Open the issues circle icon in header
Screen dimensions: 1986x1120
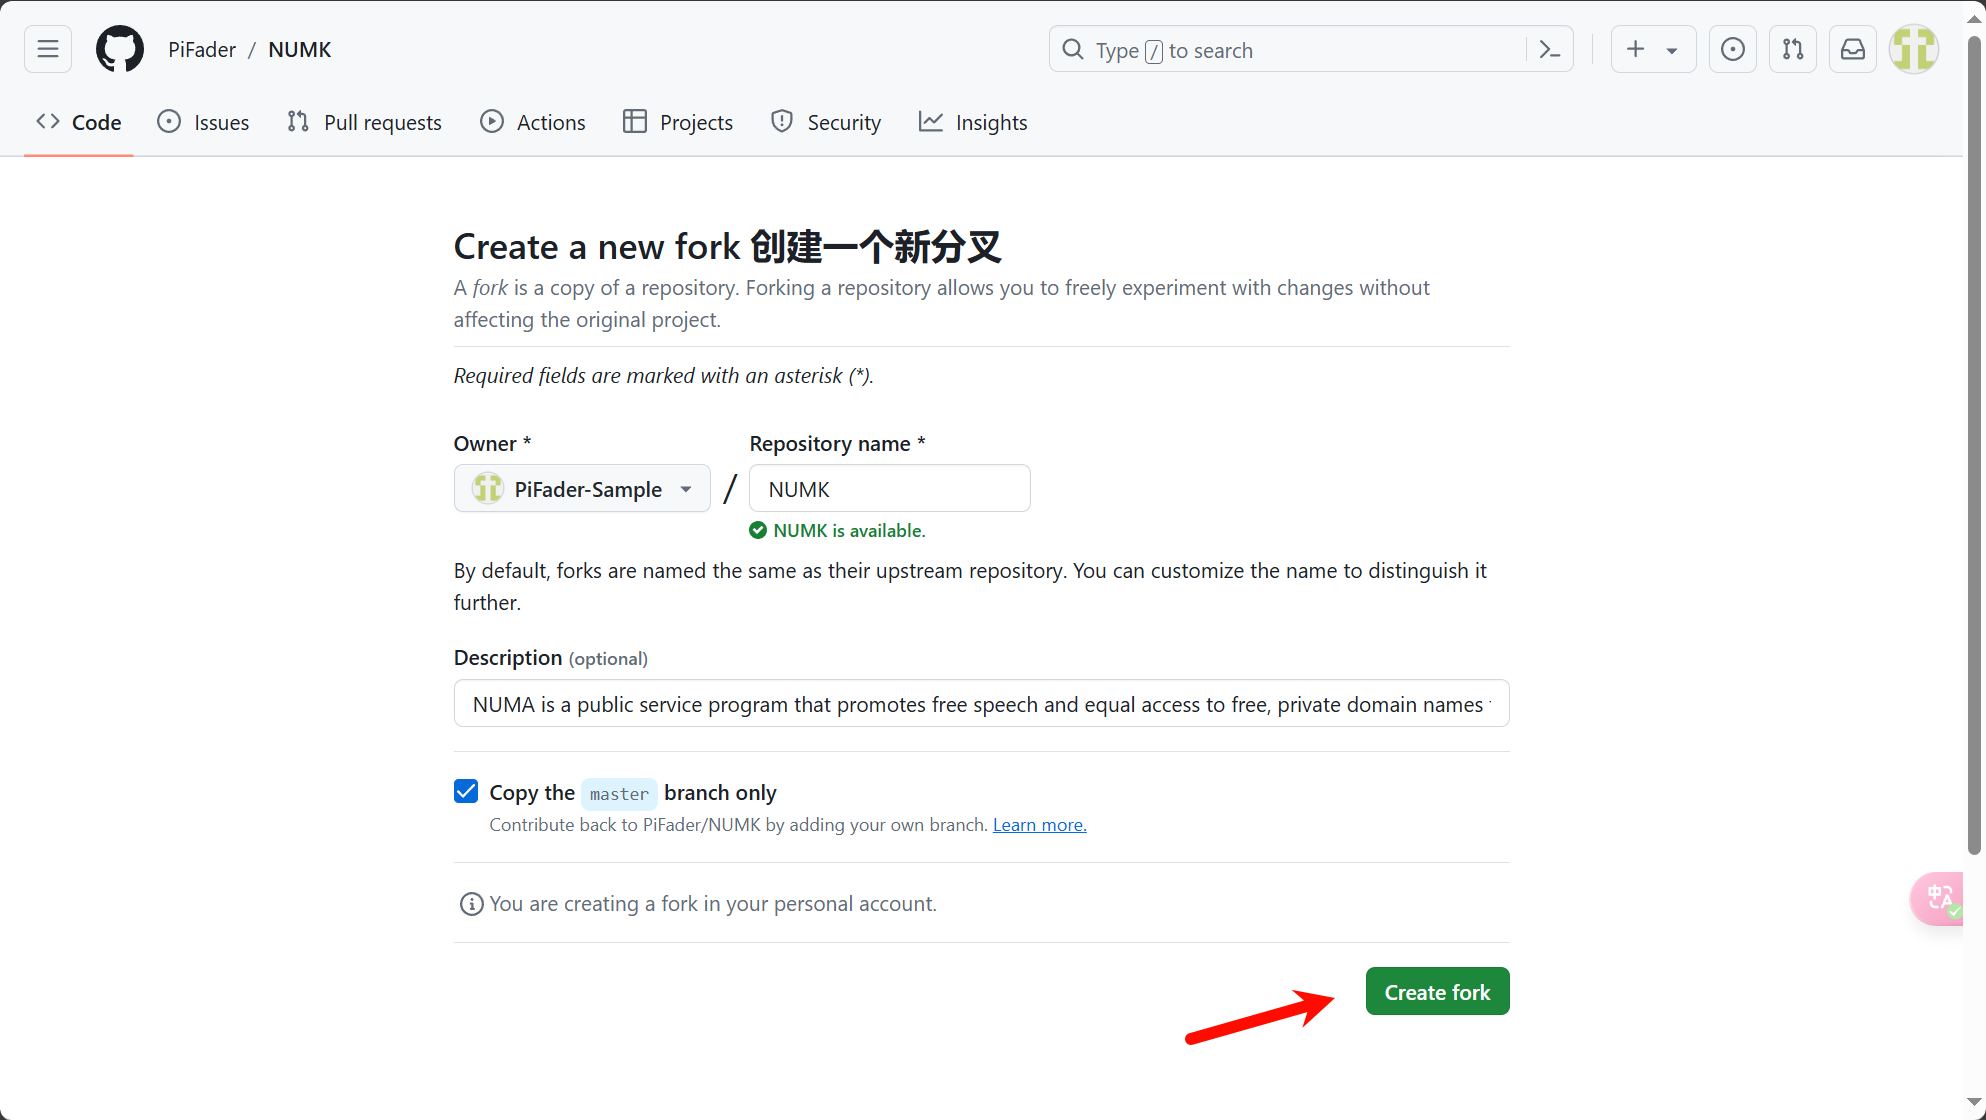(x=1733, y=49)
